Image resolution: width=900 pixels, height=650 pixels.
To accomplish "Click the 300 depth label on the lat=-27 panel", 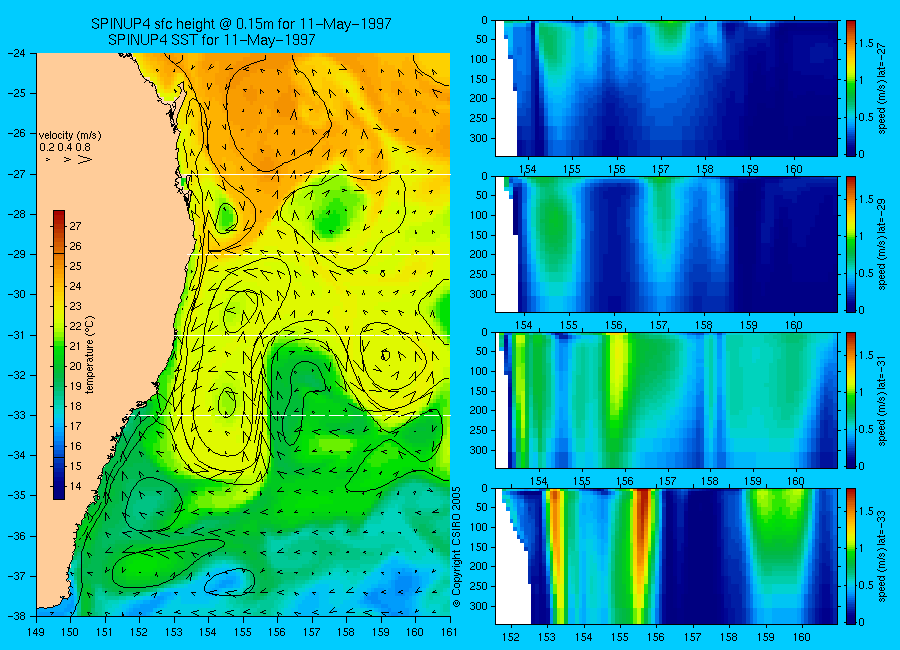I will [x=479, y=138].
